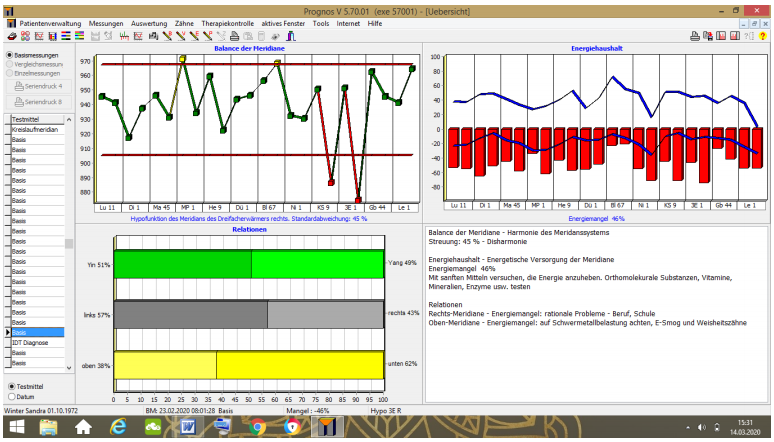Viewport: 774px width, 442px height.
Task: Click the Seriendruck 8 button
Action: pyautogui.click(x=38, y=102)
